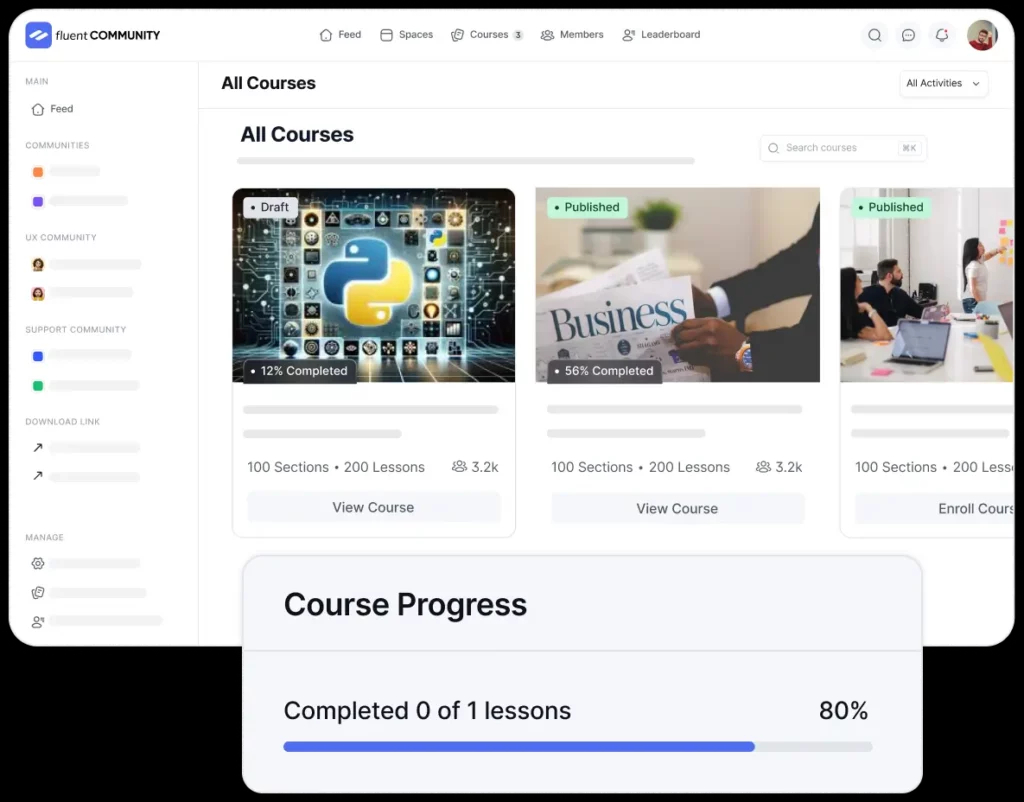Open Leaderboard in top navigation
1024x802 pixels.
pos(661,35)
